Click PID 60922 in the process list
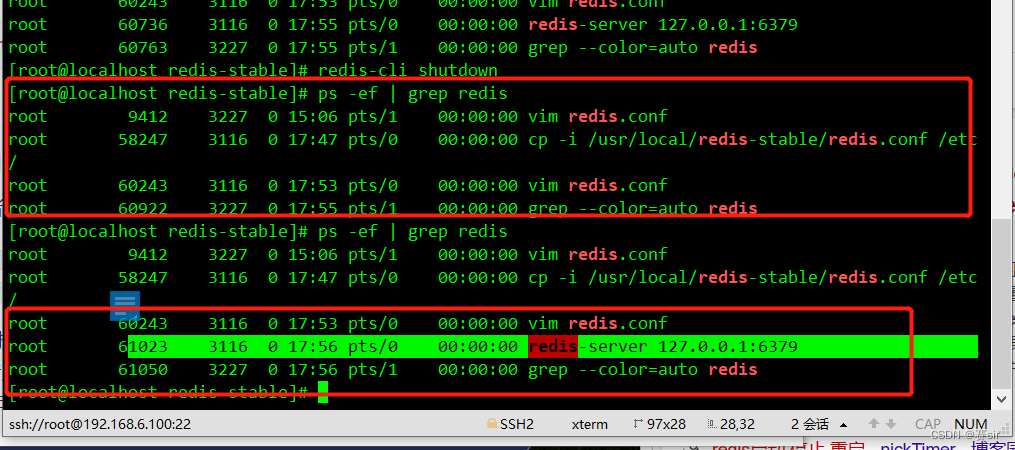Viewport: 1015px width, 450px height. [143, 208]
